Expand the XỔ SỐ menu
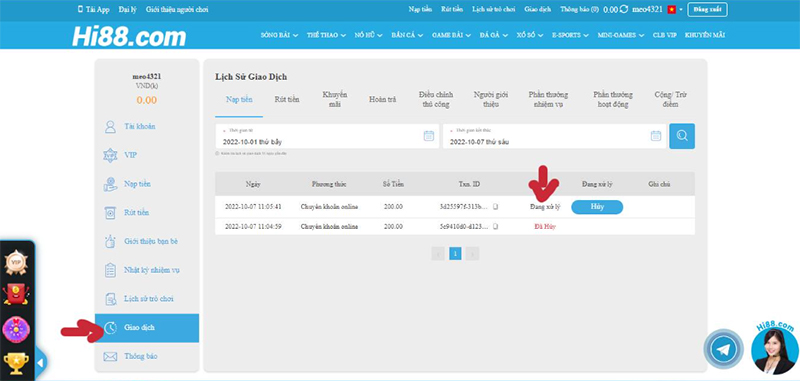This screenshot has width=800, height=381. pyautogui.click(x=530, y=35)
